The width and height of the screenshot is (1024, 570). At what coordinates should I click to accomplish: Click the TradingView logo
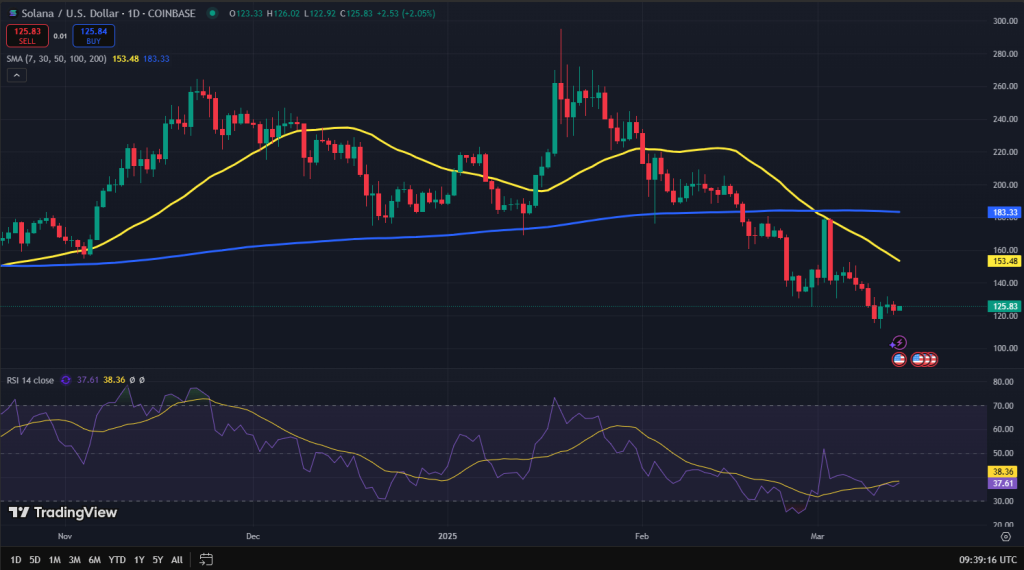pos(63,513)
